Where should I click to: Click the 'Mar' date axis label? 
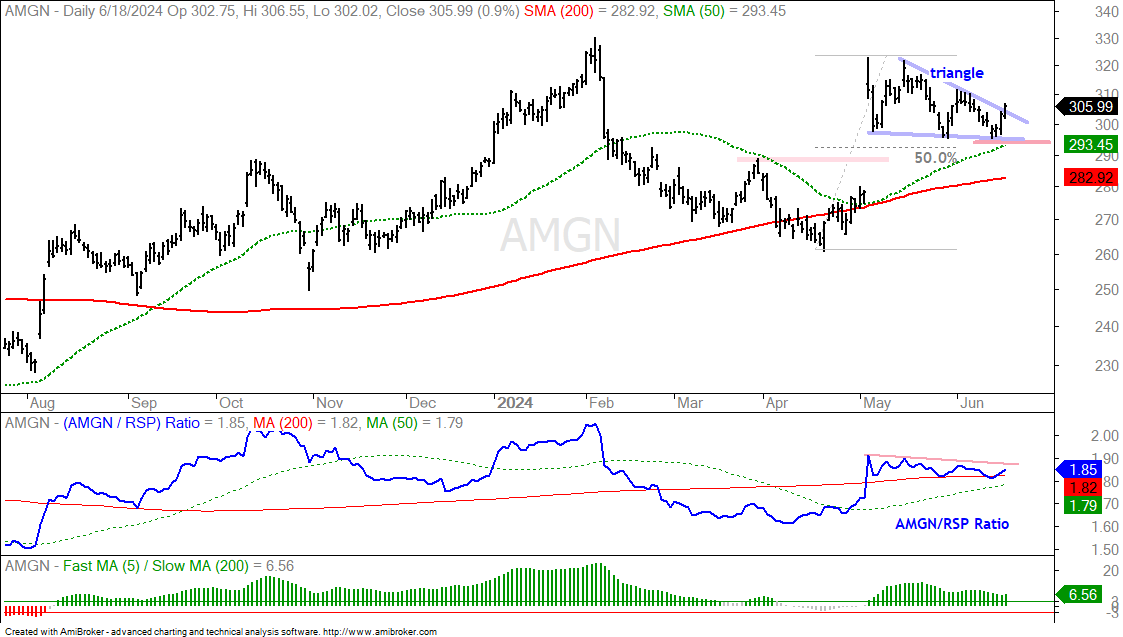click(690, 403)
